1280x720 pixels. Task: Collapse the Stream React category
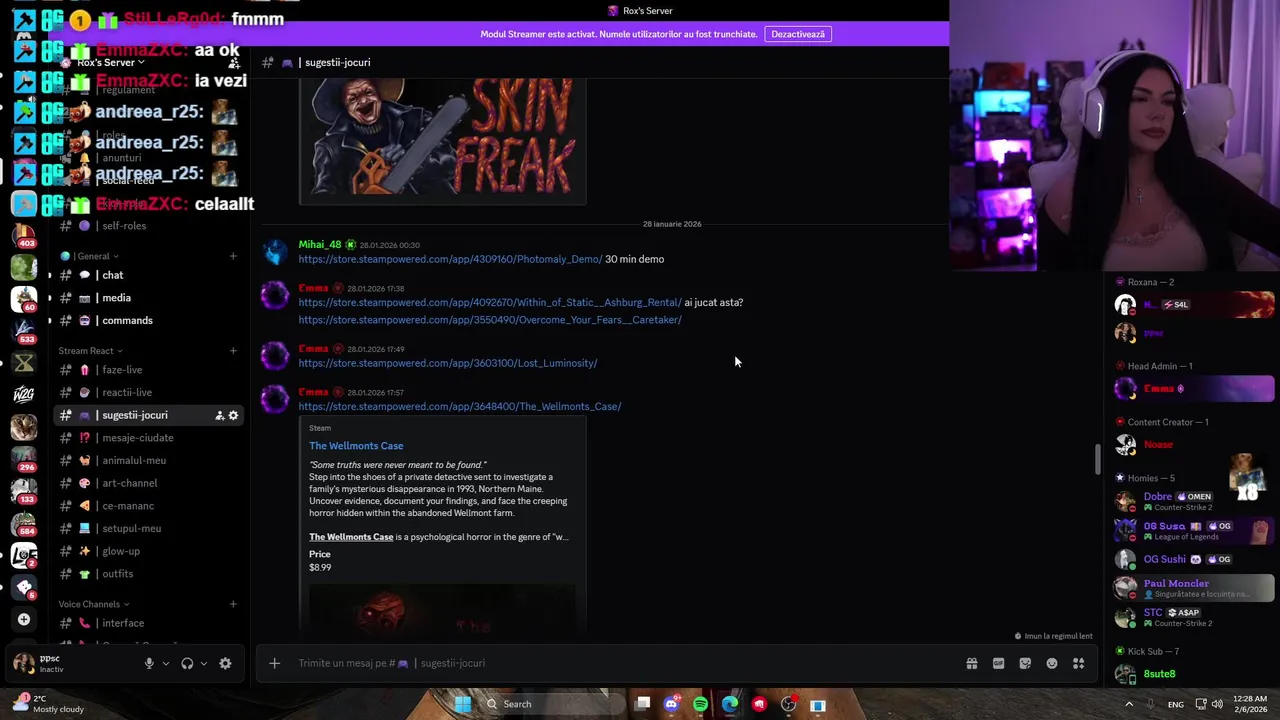tap(90, 351)
